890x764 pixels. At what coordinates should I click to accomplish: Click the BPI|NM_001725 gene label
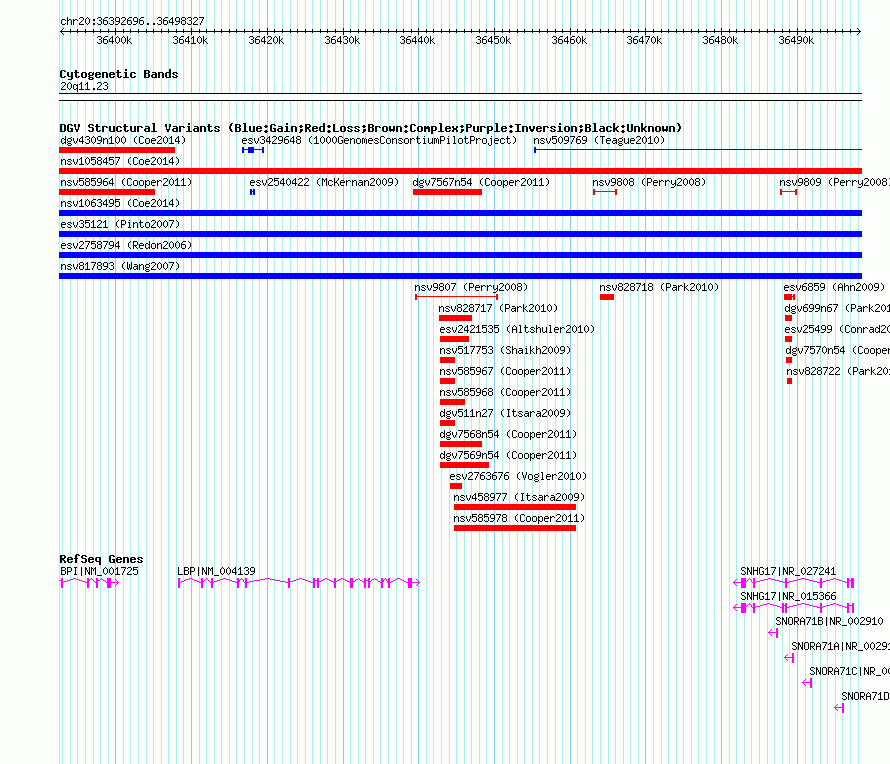99,571
